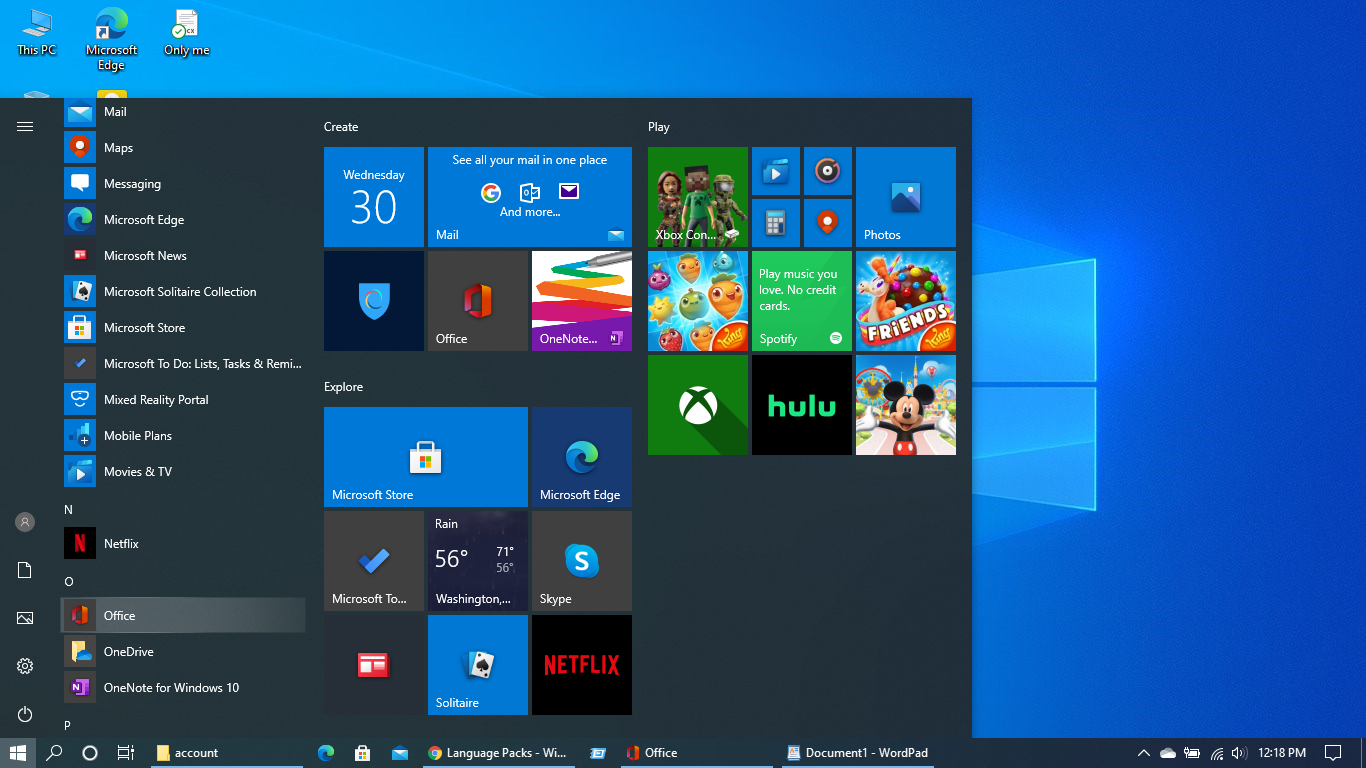
Task: Open the Photos tile
Action: pos(906,197)
